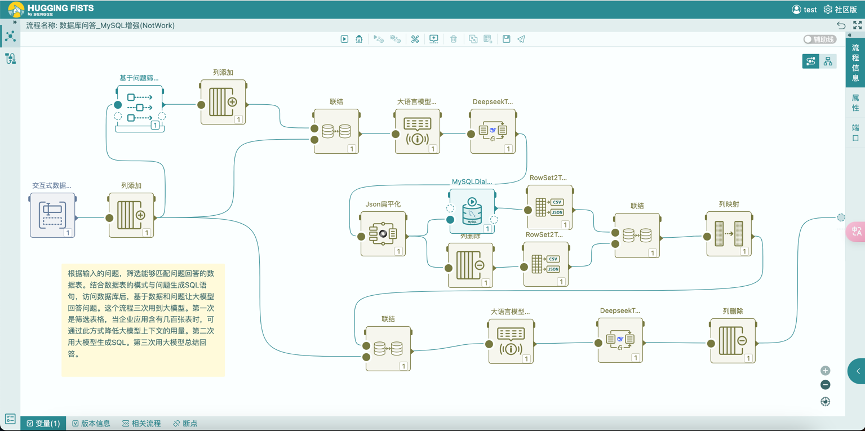Switch to the 断点 bottom tab
Viewport: 866px width, 431px height.
pyautogui.click(x=186, y=423)
